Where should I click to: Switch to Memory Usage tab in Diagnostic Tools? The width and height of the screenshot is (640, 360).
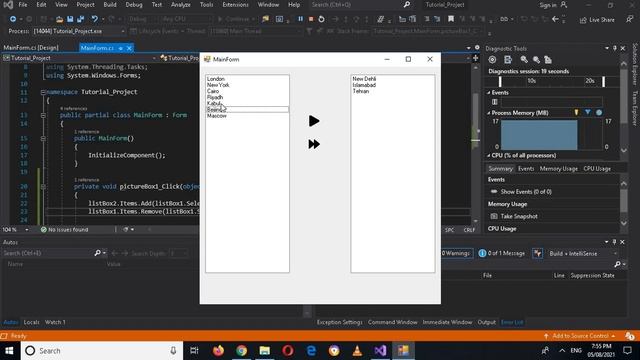(x=558, y=169)
